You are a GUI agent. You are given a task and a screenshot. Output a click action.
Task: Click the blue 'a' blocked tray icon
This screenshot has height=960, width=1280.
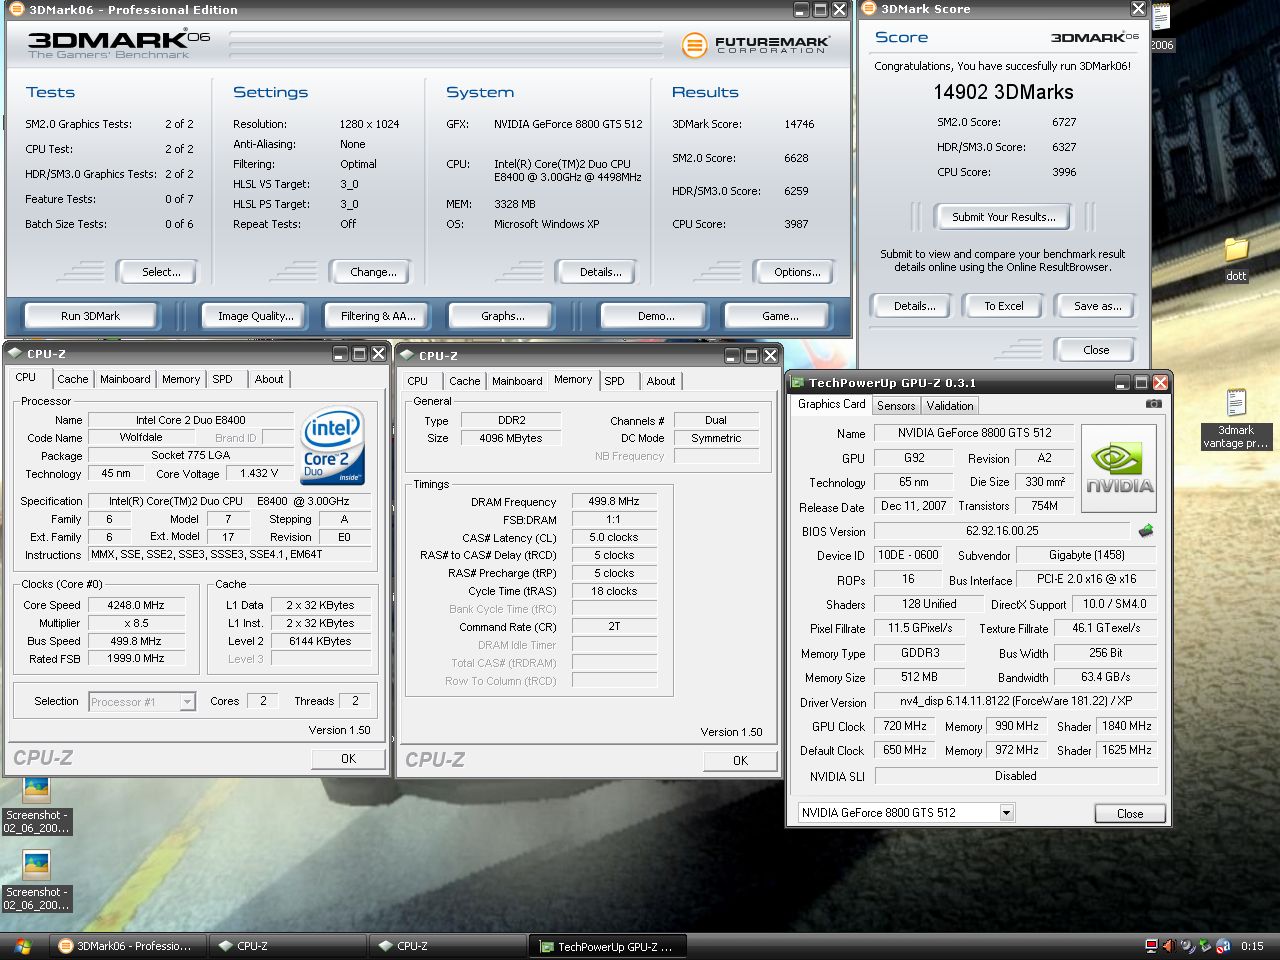coord(1223,946)
